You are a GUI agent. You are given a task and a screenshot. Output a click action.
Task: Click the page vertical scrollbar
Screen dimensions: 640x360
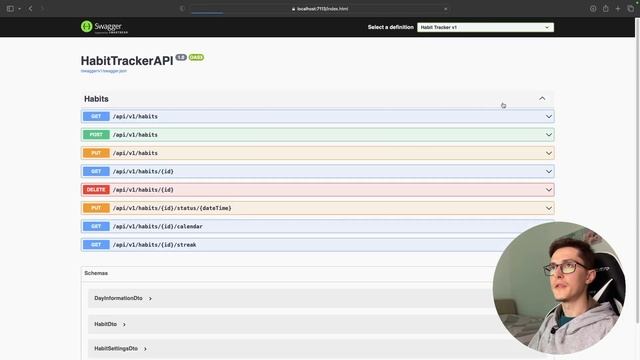point(637,171)
